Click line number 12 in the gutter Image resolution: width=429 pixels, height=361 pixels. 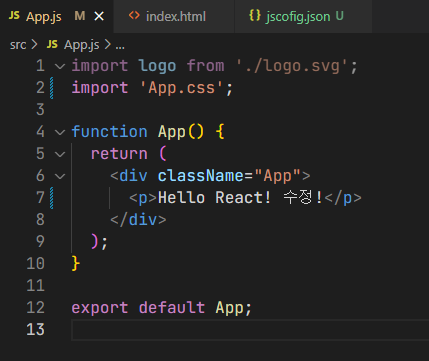[35, 308]
